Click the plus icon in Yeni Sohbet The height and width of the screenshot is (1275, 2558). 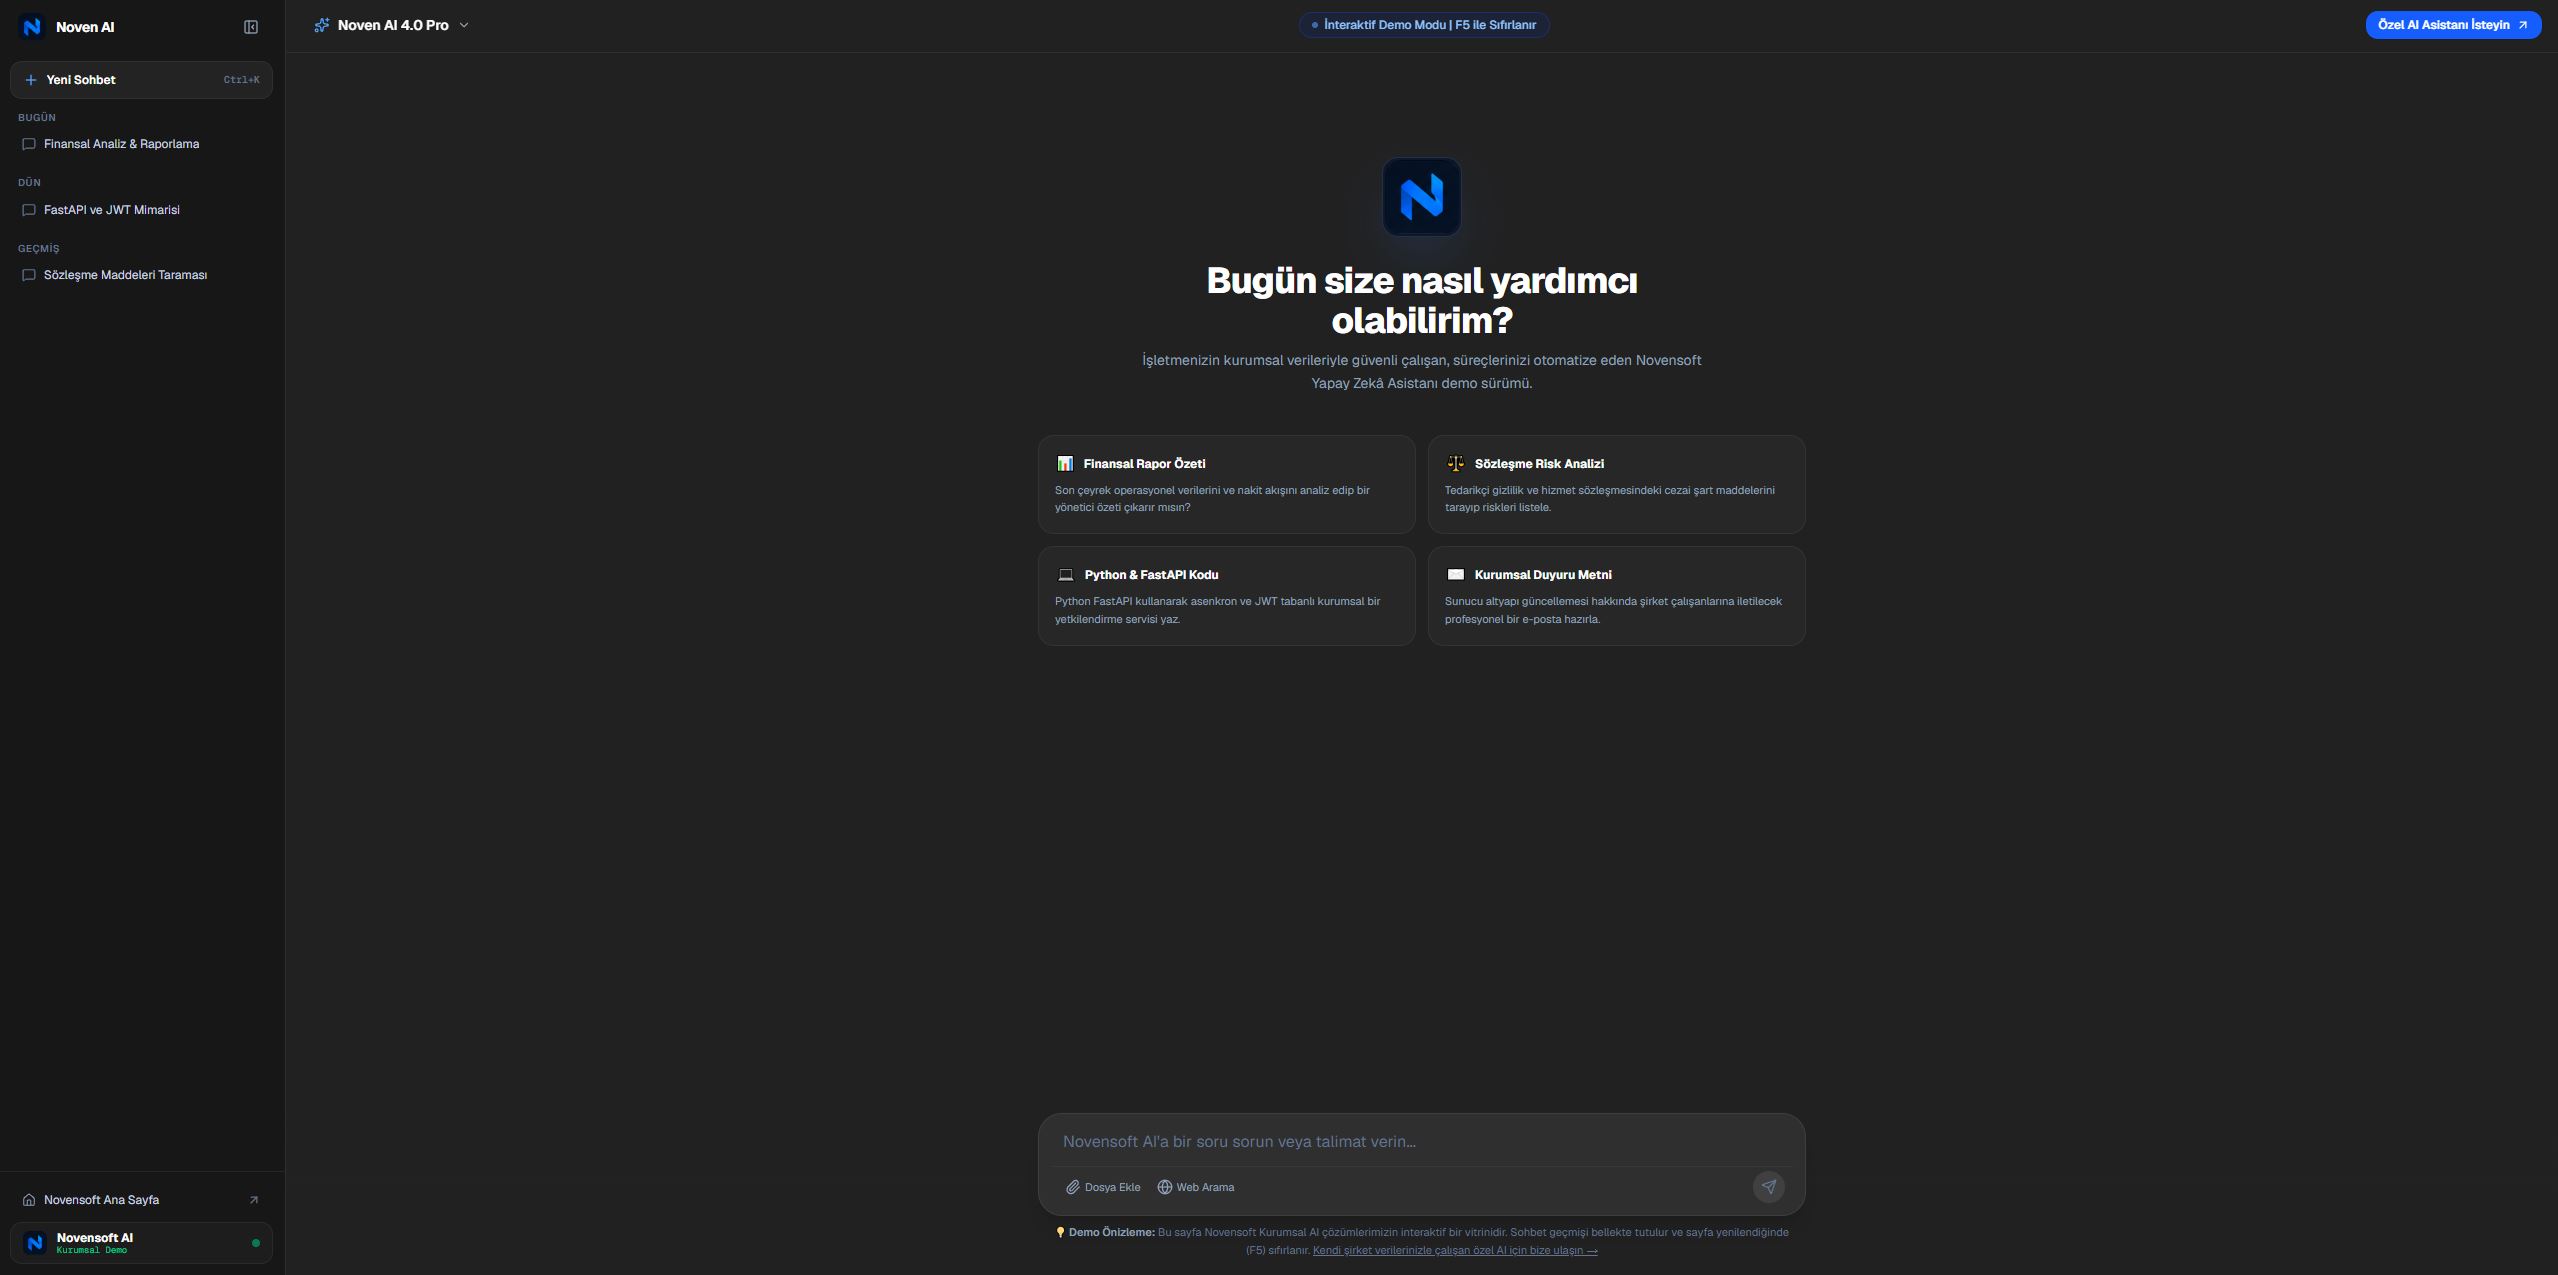click(31, 80)
